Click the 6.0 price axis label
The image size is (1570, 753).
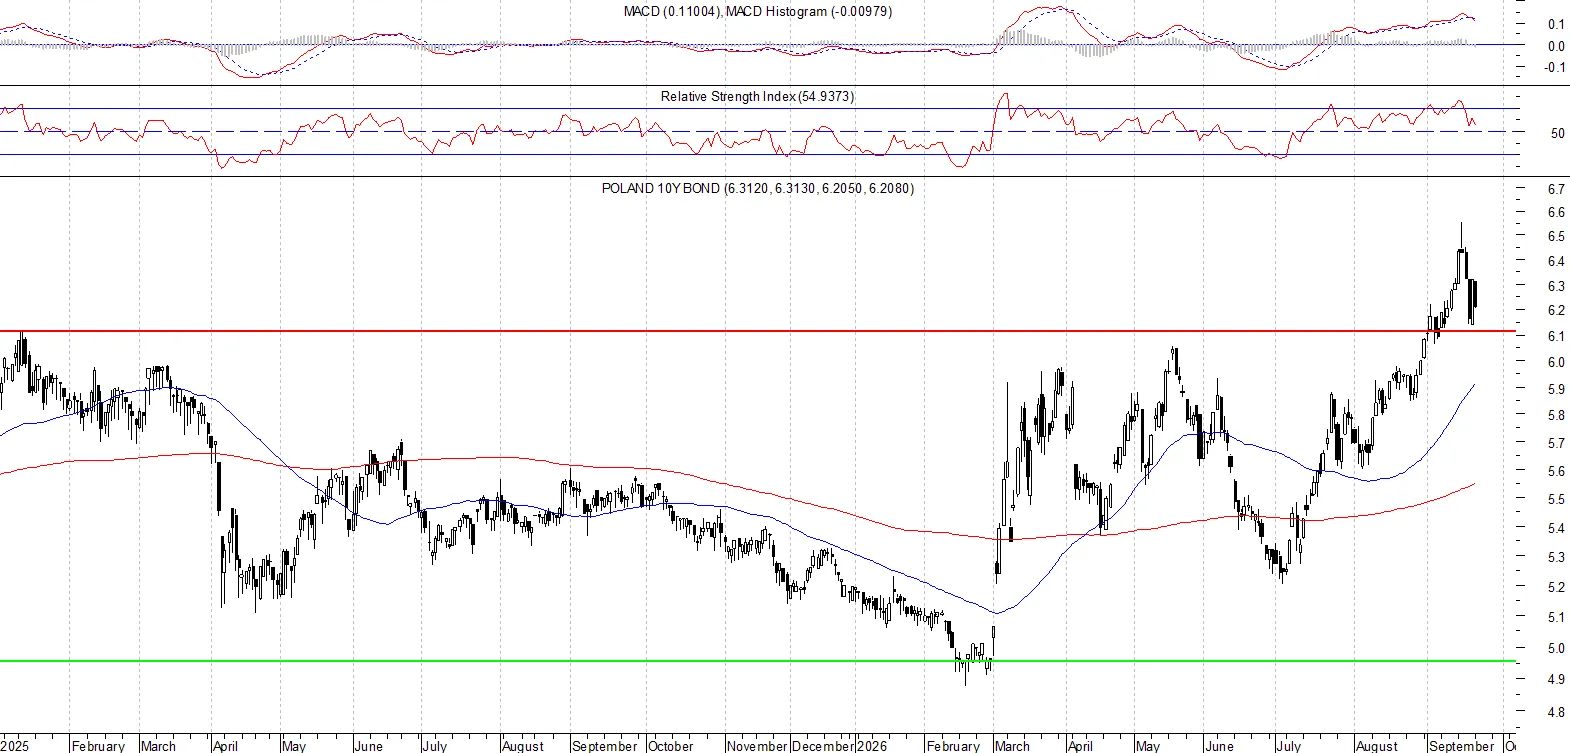click(x=1556, y=363)
